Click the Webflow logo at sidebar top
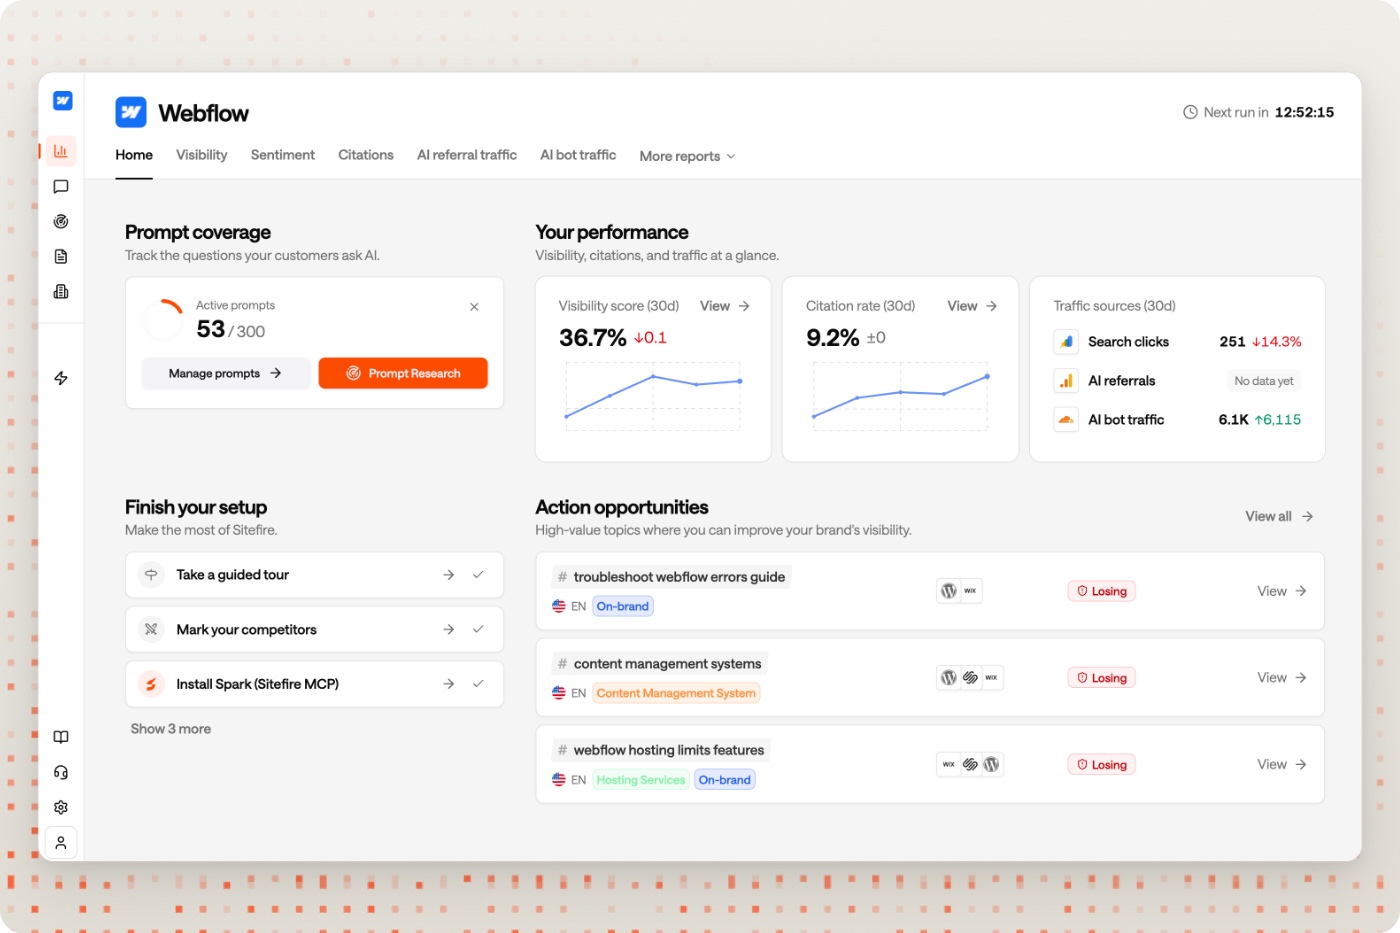 click(62, 100)
